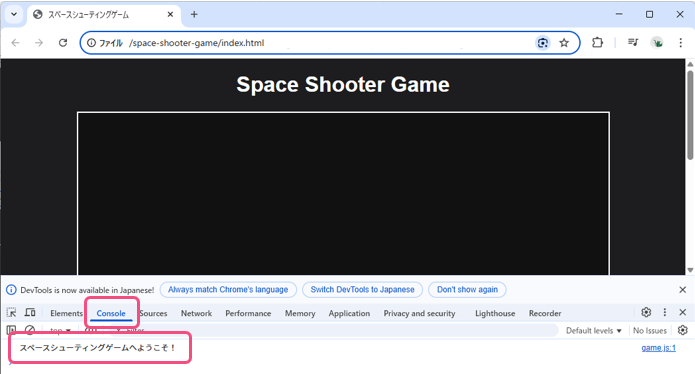Reload the current page
This screenshot has width=695, height=374.
(x=63, y=43)
